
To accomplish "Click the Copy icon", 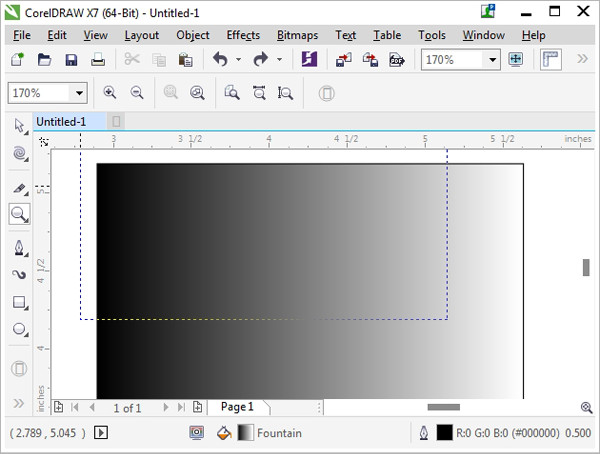I will pos(159,60).
